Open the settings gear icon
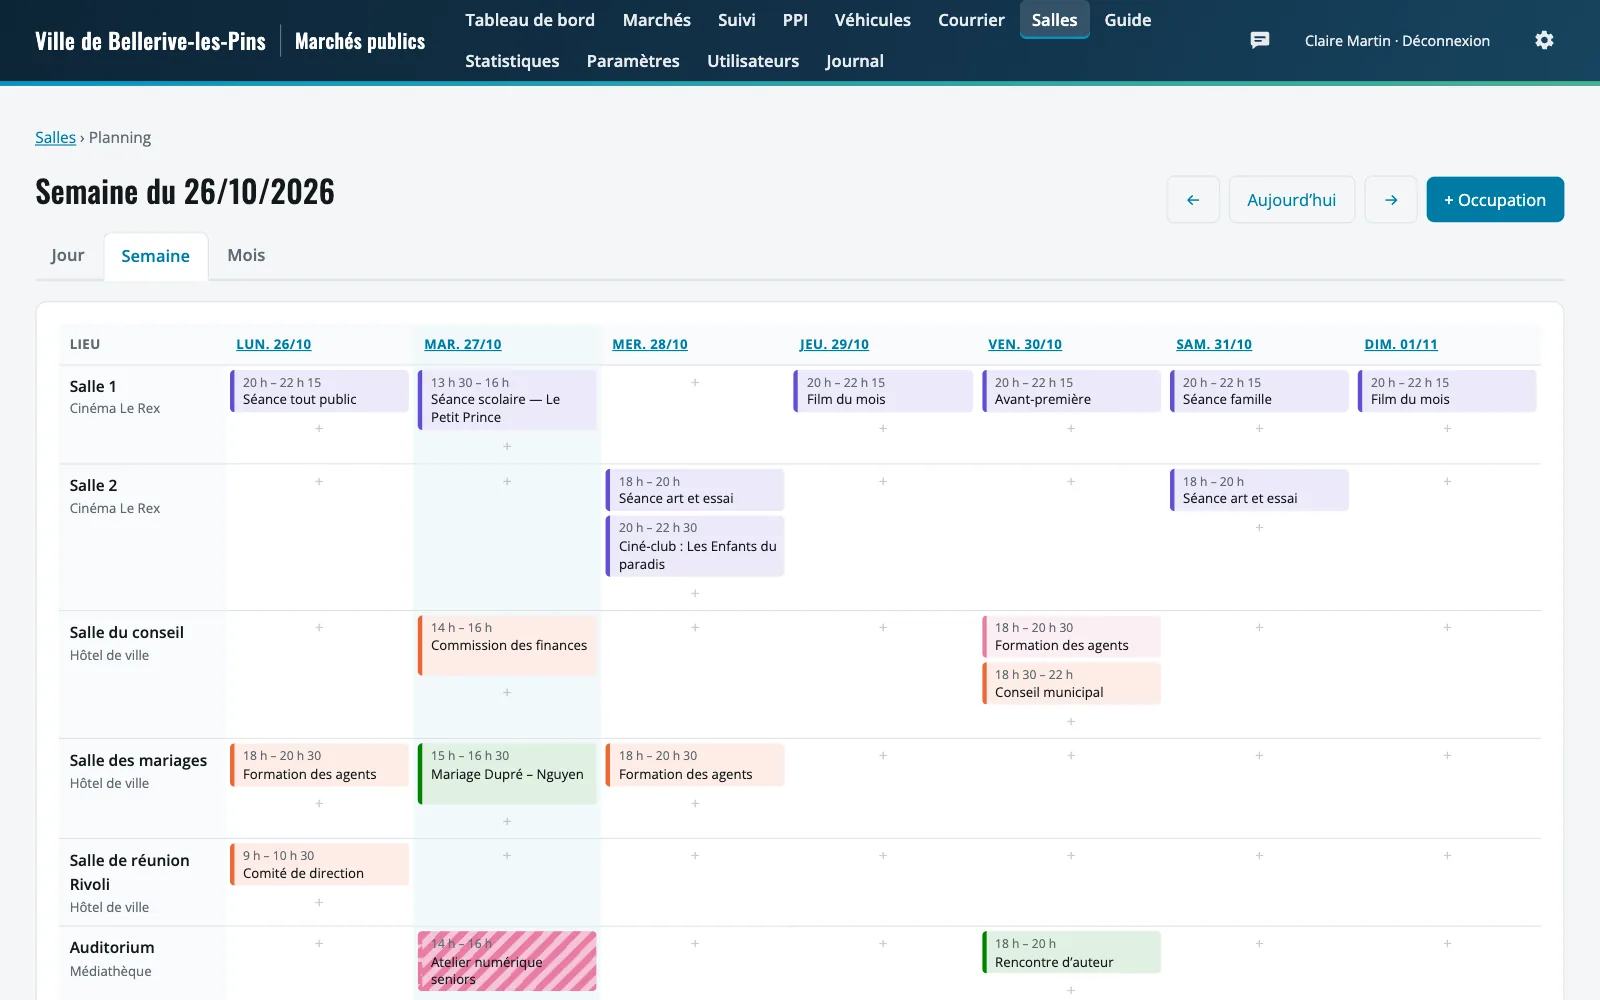Viewport: 1600px width, 1000px height. point(1544,40)
